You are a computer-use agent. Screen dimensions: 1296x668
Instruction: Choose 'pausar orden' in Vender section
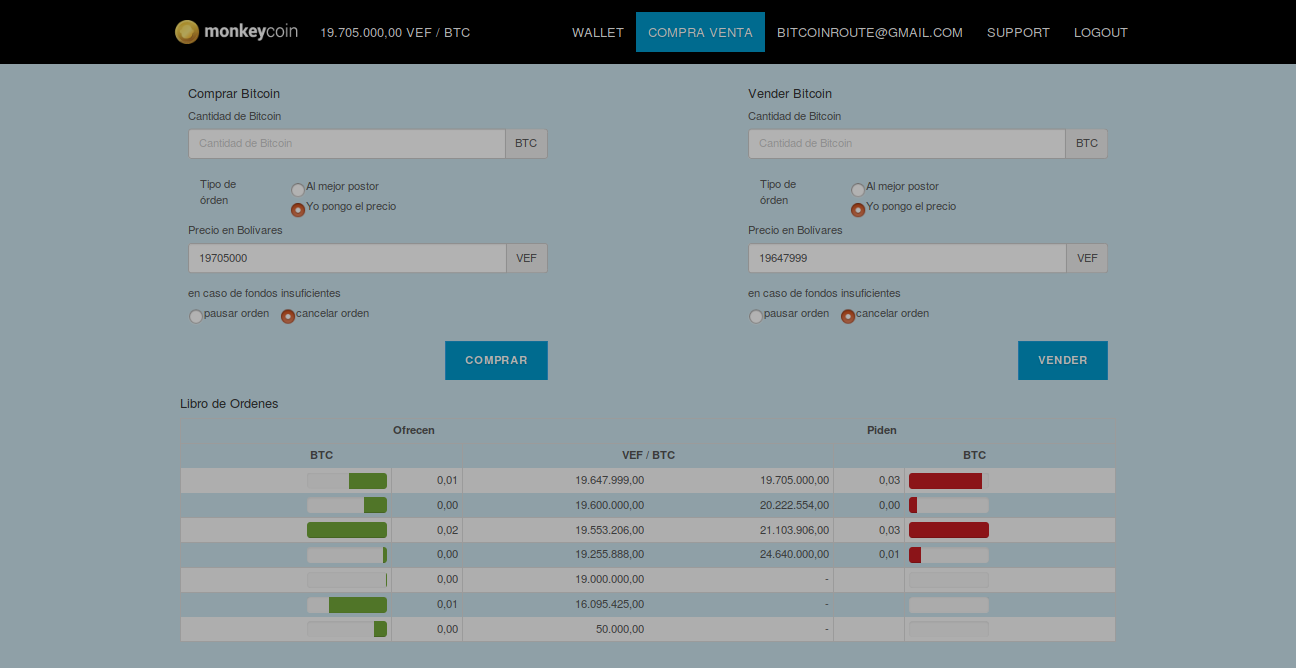[x=756, y=316]
